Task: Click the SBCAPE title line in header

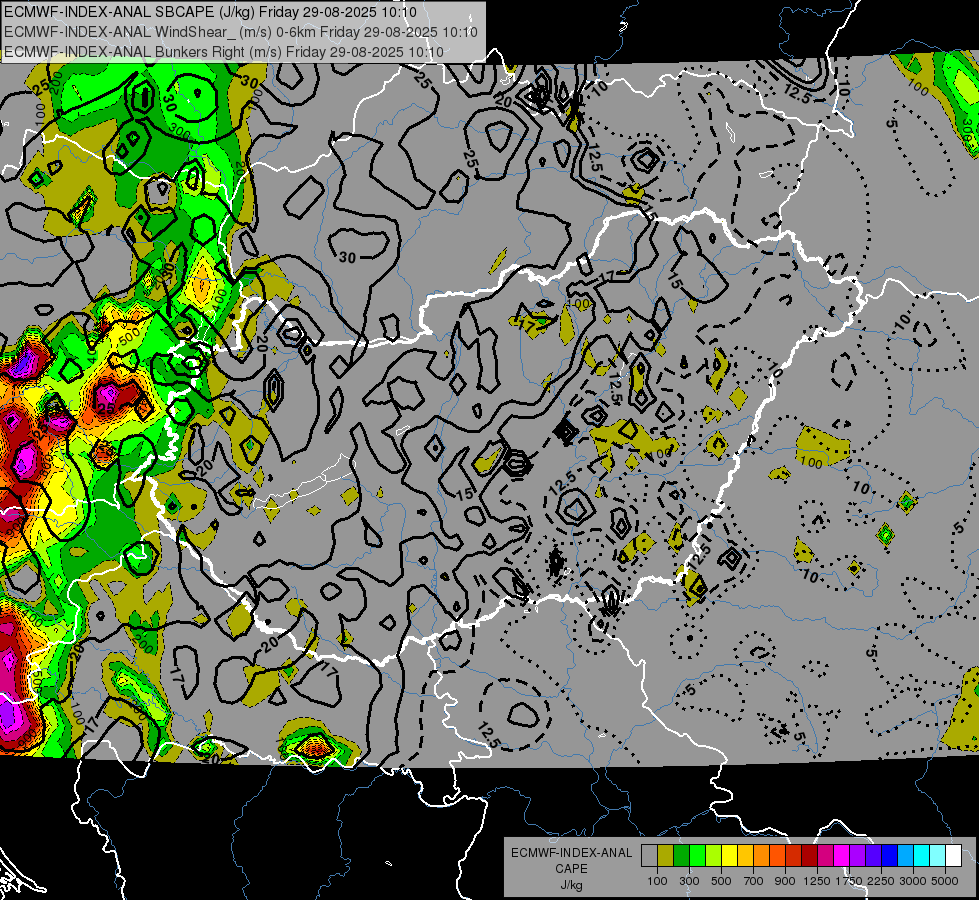Action: point(210,12)
